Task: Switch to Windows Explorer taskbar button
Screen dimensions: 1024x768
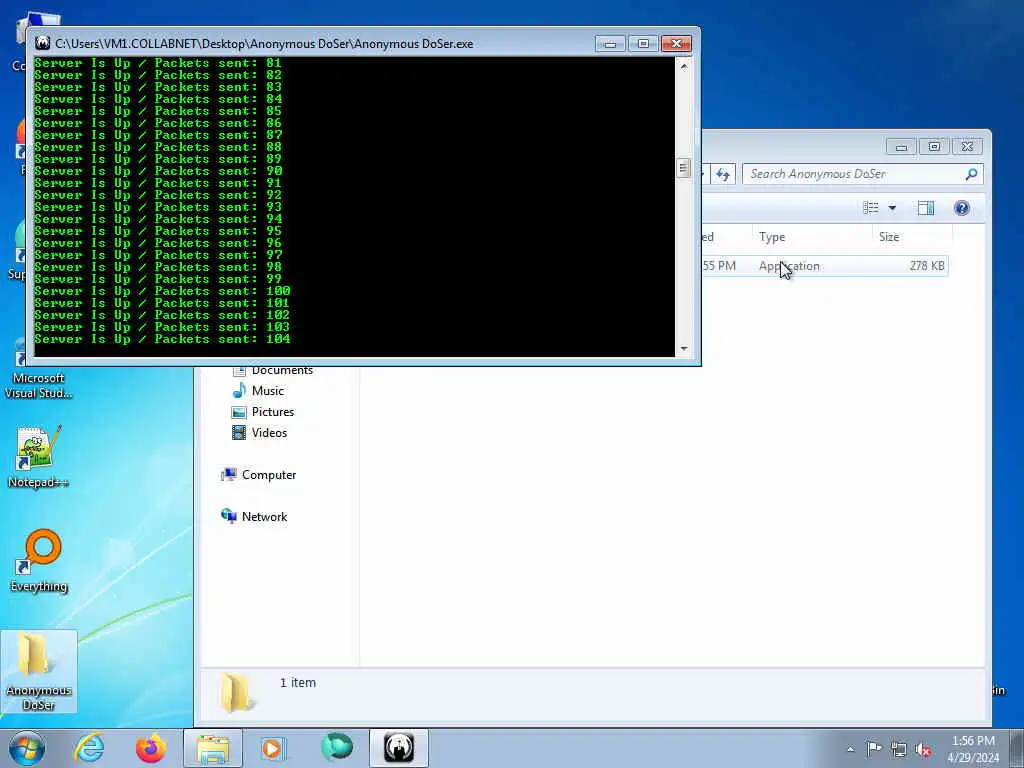Action: tap(213, 748)
